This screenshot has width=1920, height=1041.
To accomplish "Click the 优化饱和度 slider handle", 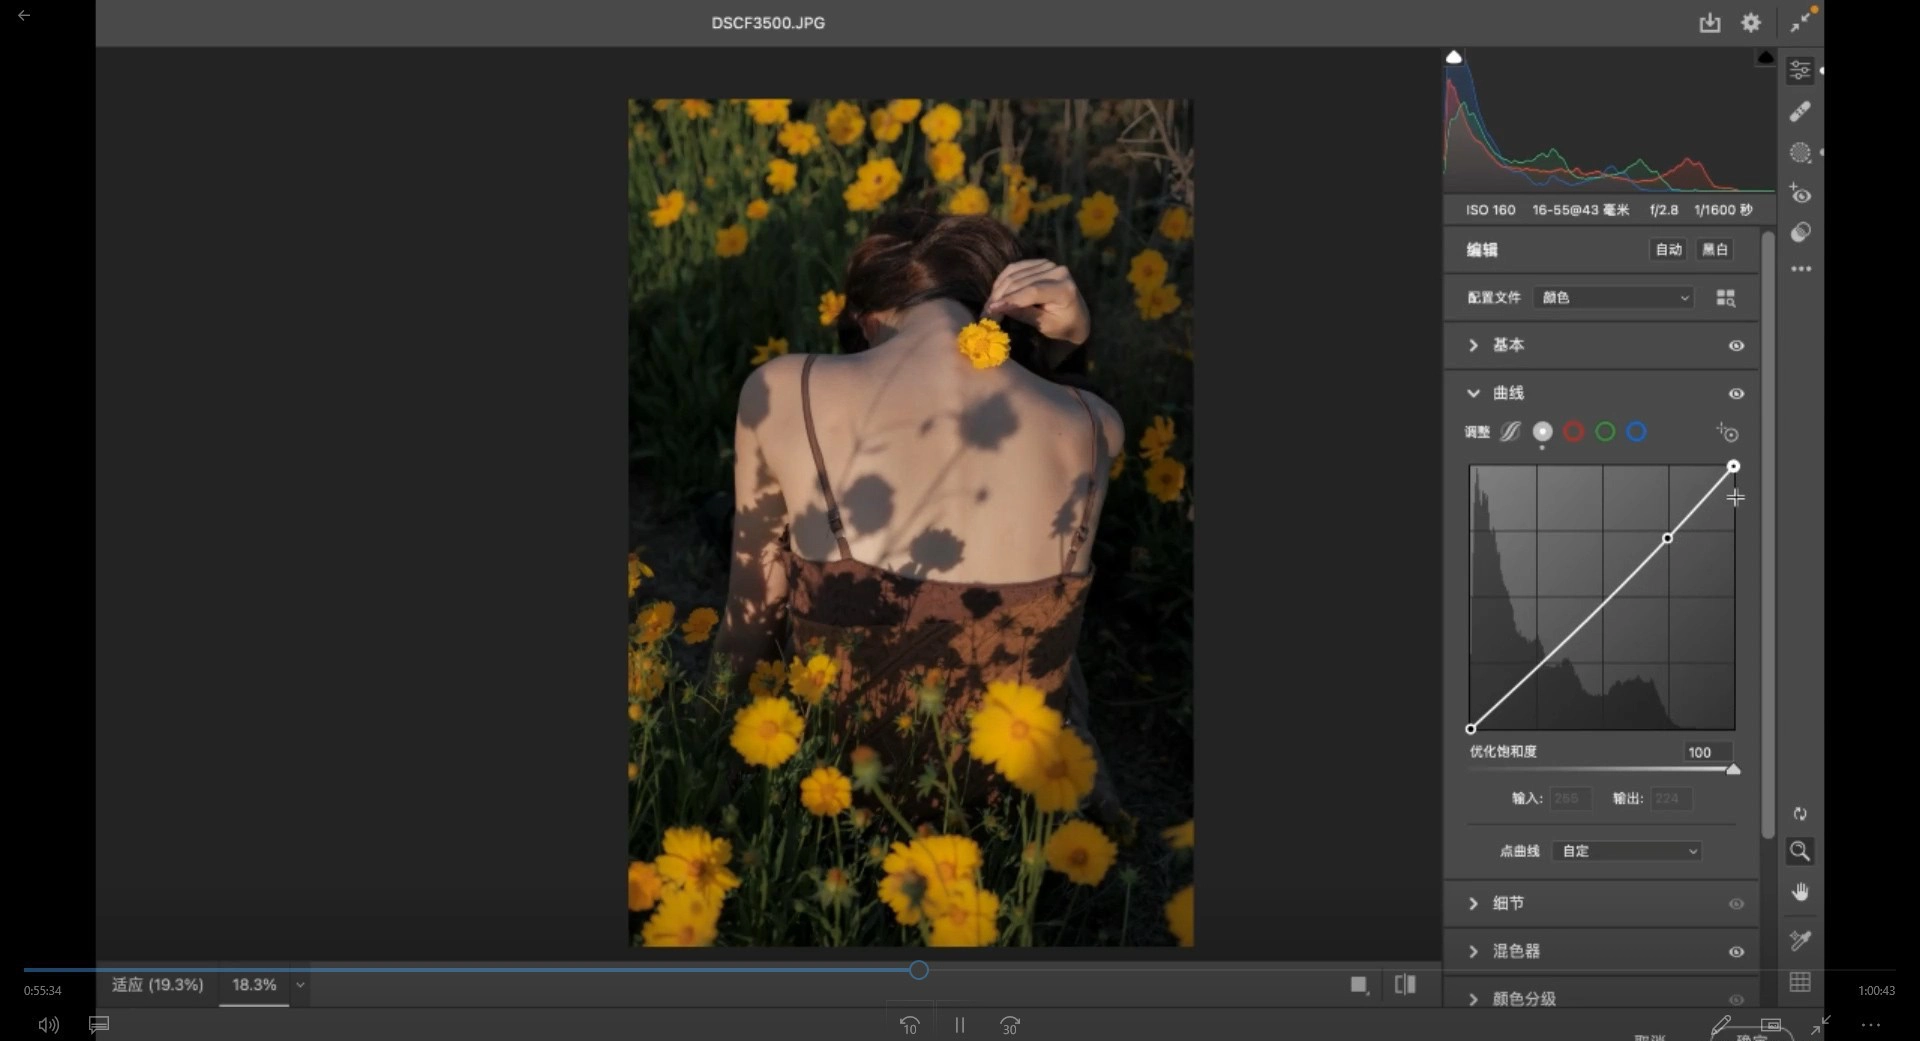I will [1733, 769].
